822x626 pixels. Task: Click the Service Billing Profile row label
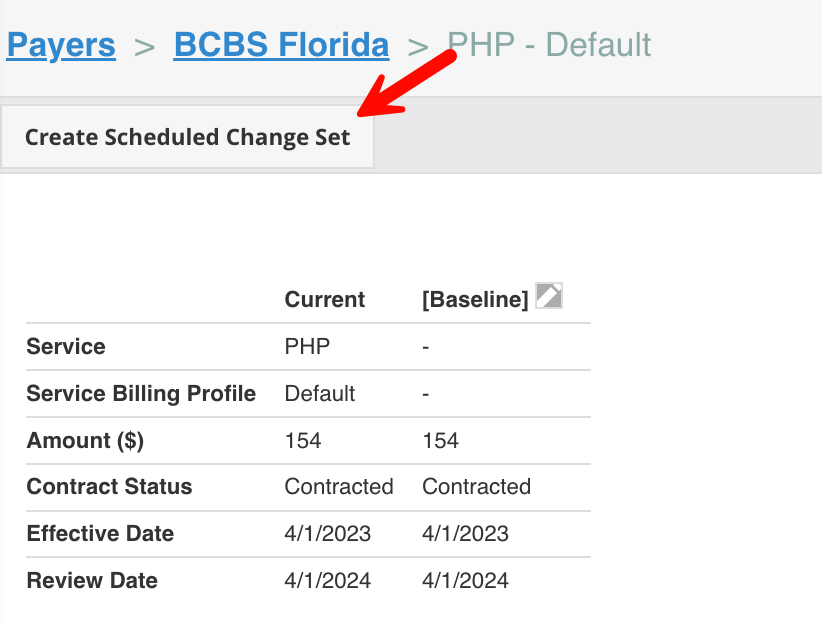[x=141, y=394]
